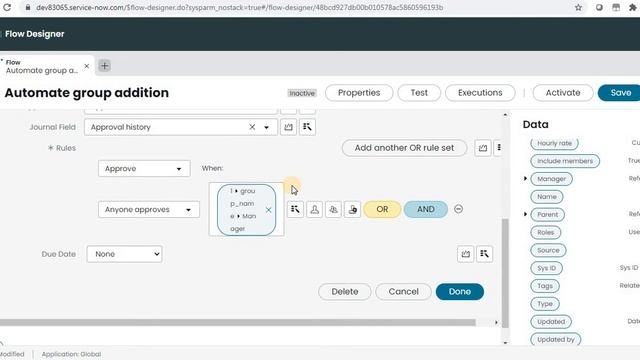
Task: Select the Roles data pill
Action: 546,232
